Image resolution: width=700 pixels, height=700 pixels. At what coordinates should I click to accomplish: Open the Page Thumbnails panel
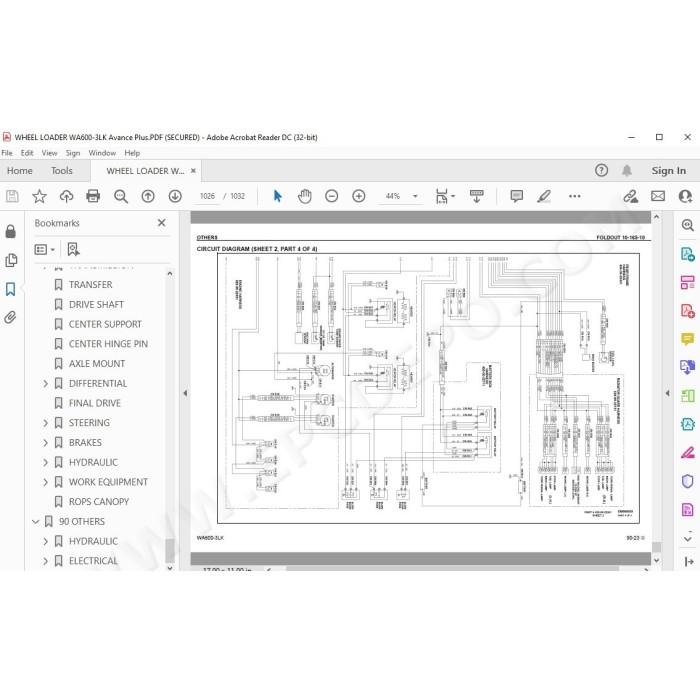[x=11, y=260]
